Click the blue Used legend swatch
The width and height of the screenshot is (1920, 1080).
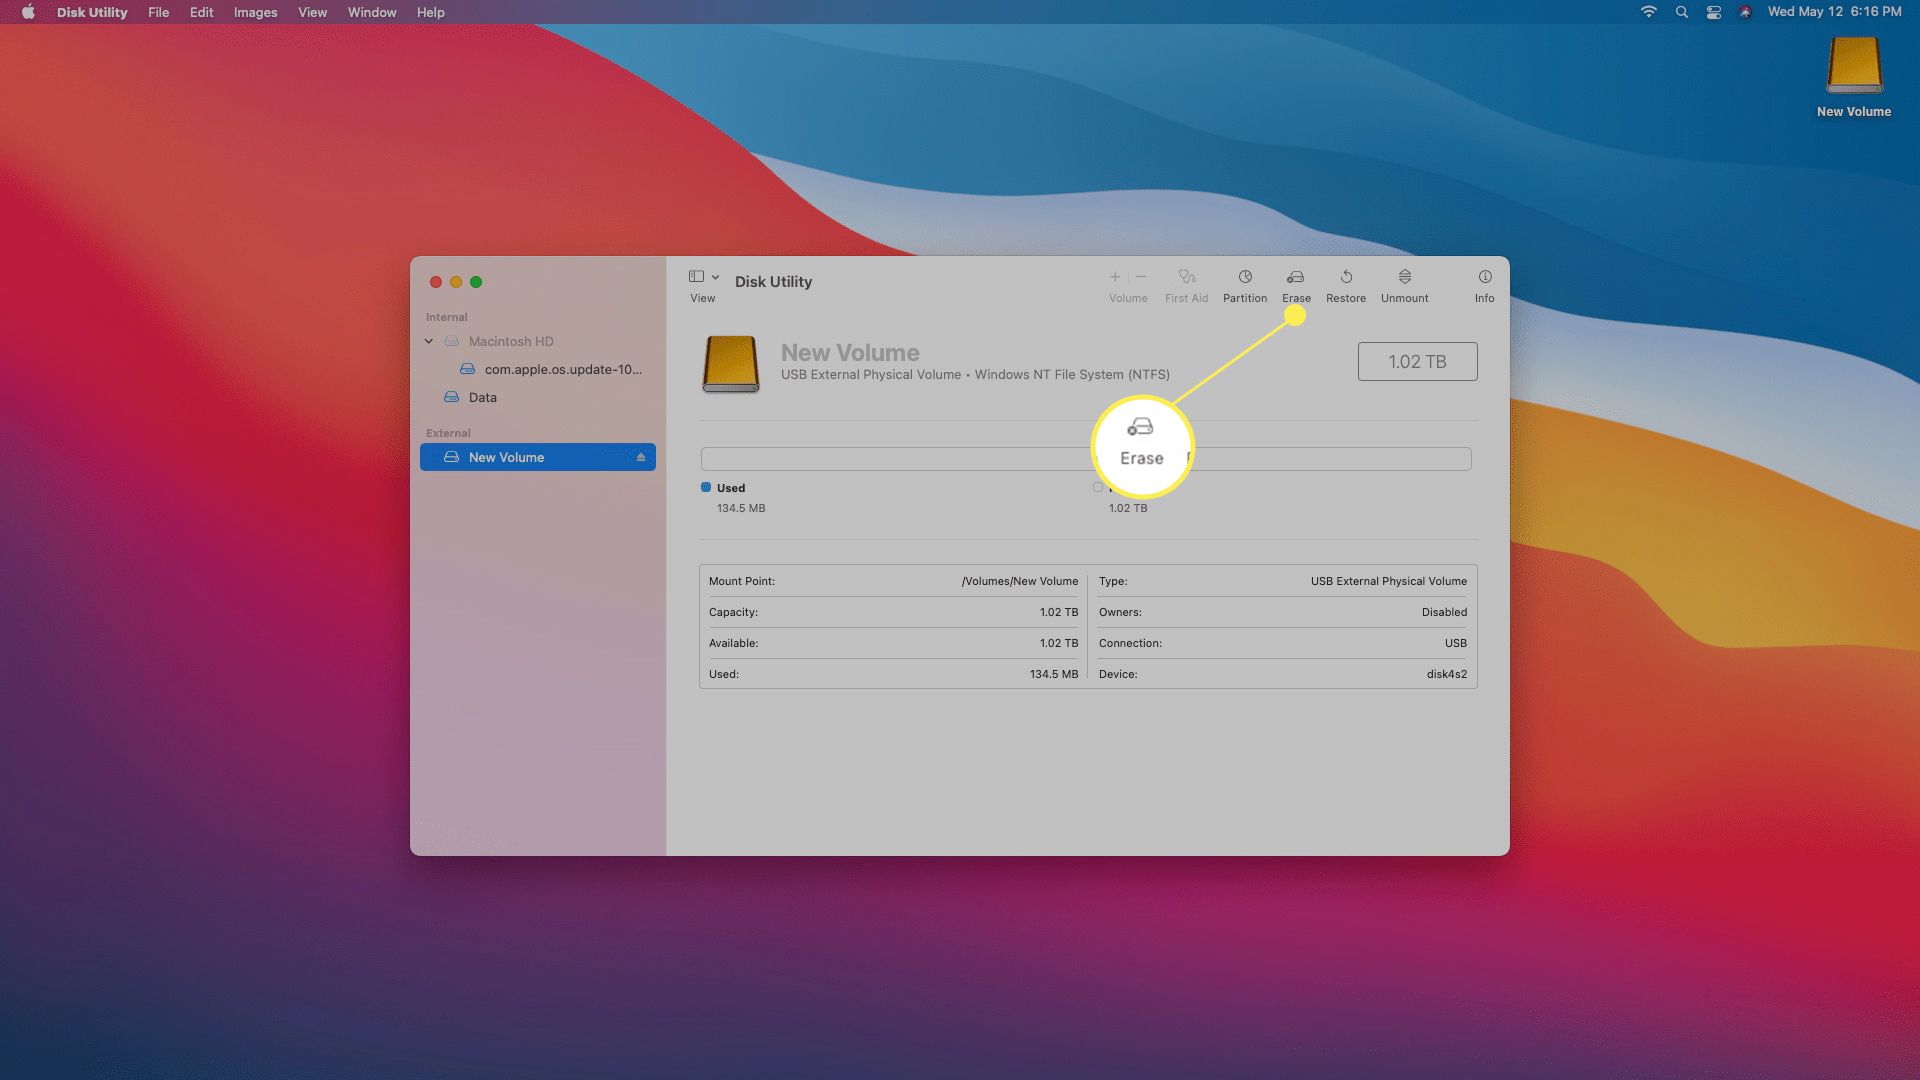[706, 487]
